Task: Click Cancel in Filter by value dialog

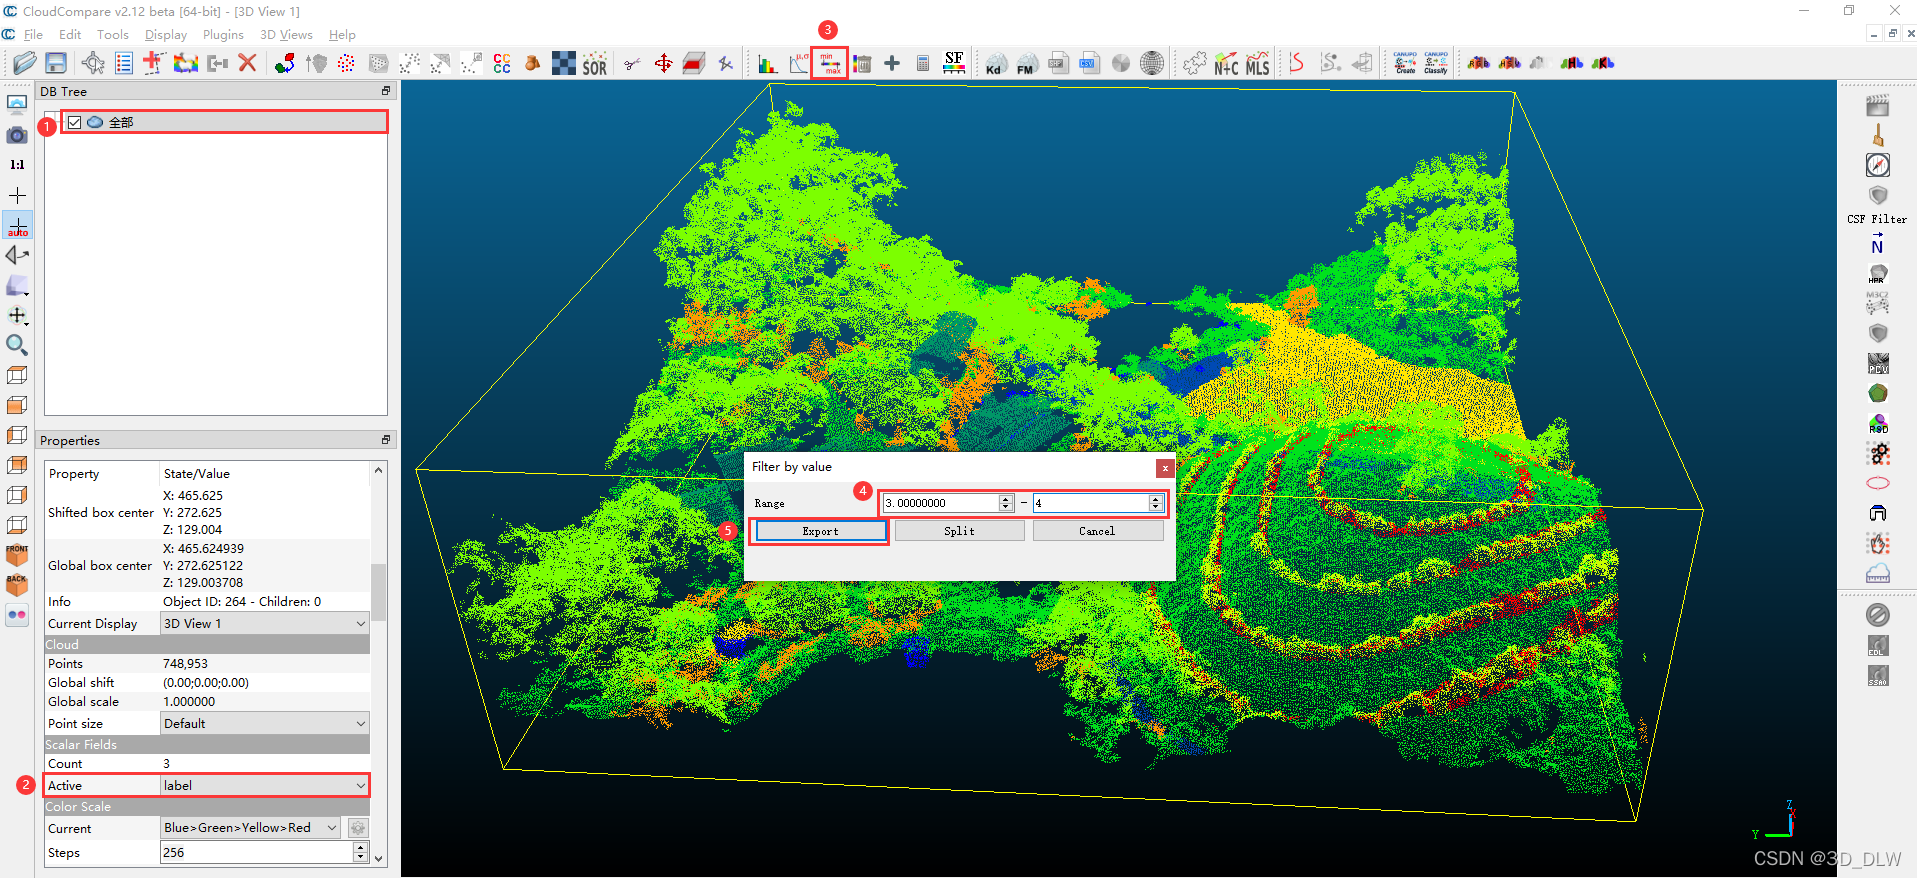Action: pyautogui.click(x=1097, y=531)
